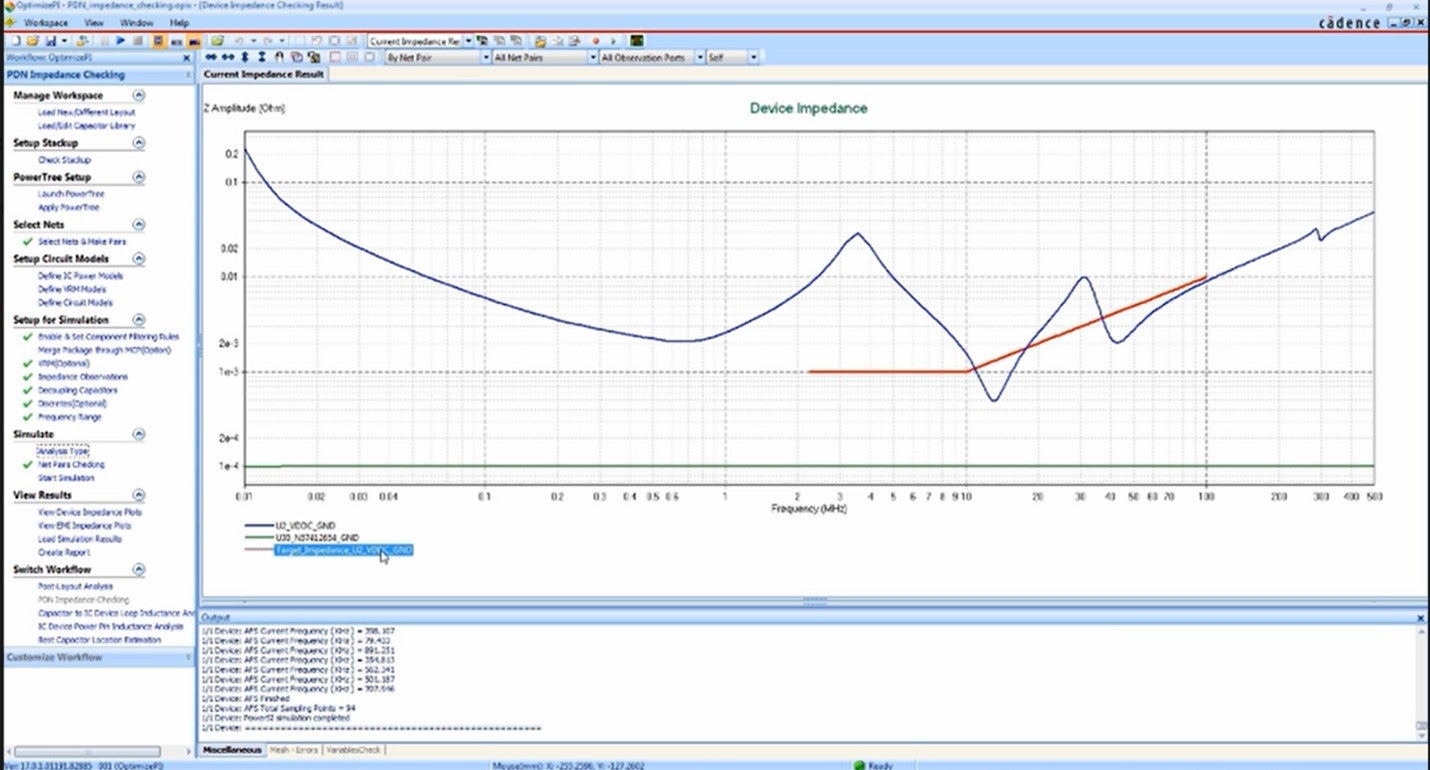Click the red record dot icon
The width and height of the screenshot is (1430, 770).
tap(596, 41)
